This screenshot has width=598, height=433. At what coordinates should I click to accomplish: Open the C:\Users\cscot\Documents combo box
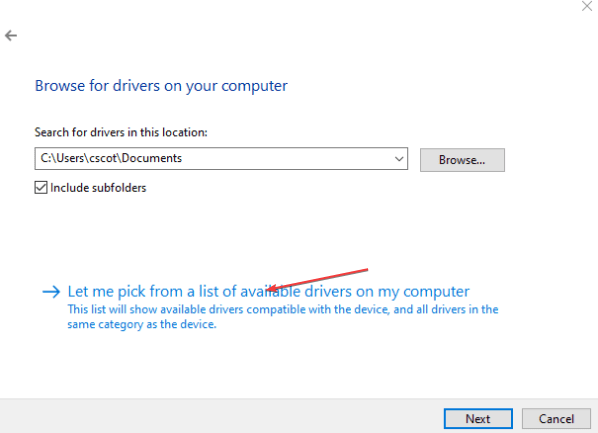point(221,159)
